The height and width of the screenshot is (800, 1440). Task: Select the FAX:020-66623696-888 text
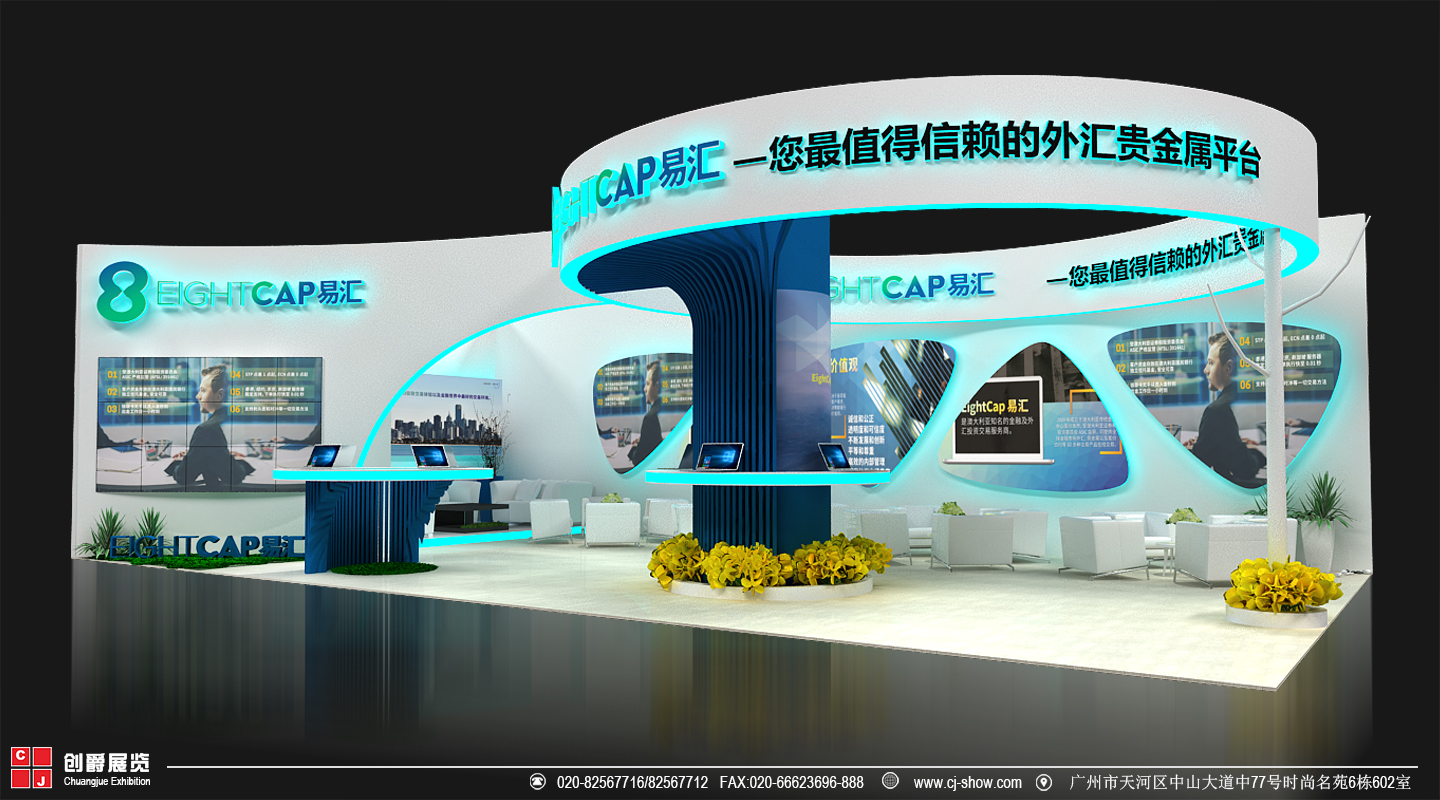coord(791,782)
